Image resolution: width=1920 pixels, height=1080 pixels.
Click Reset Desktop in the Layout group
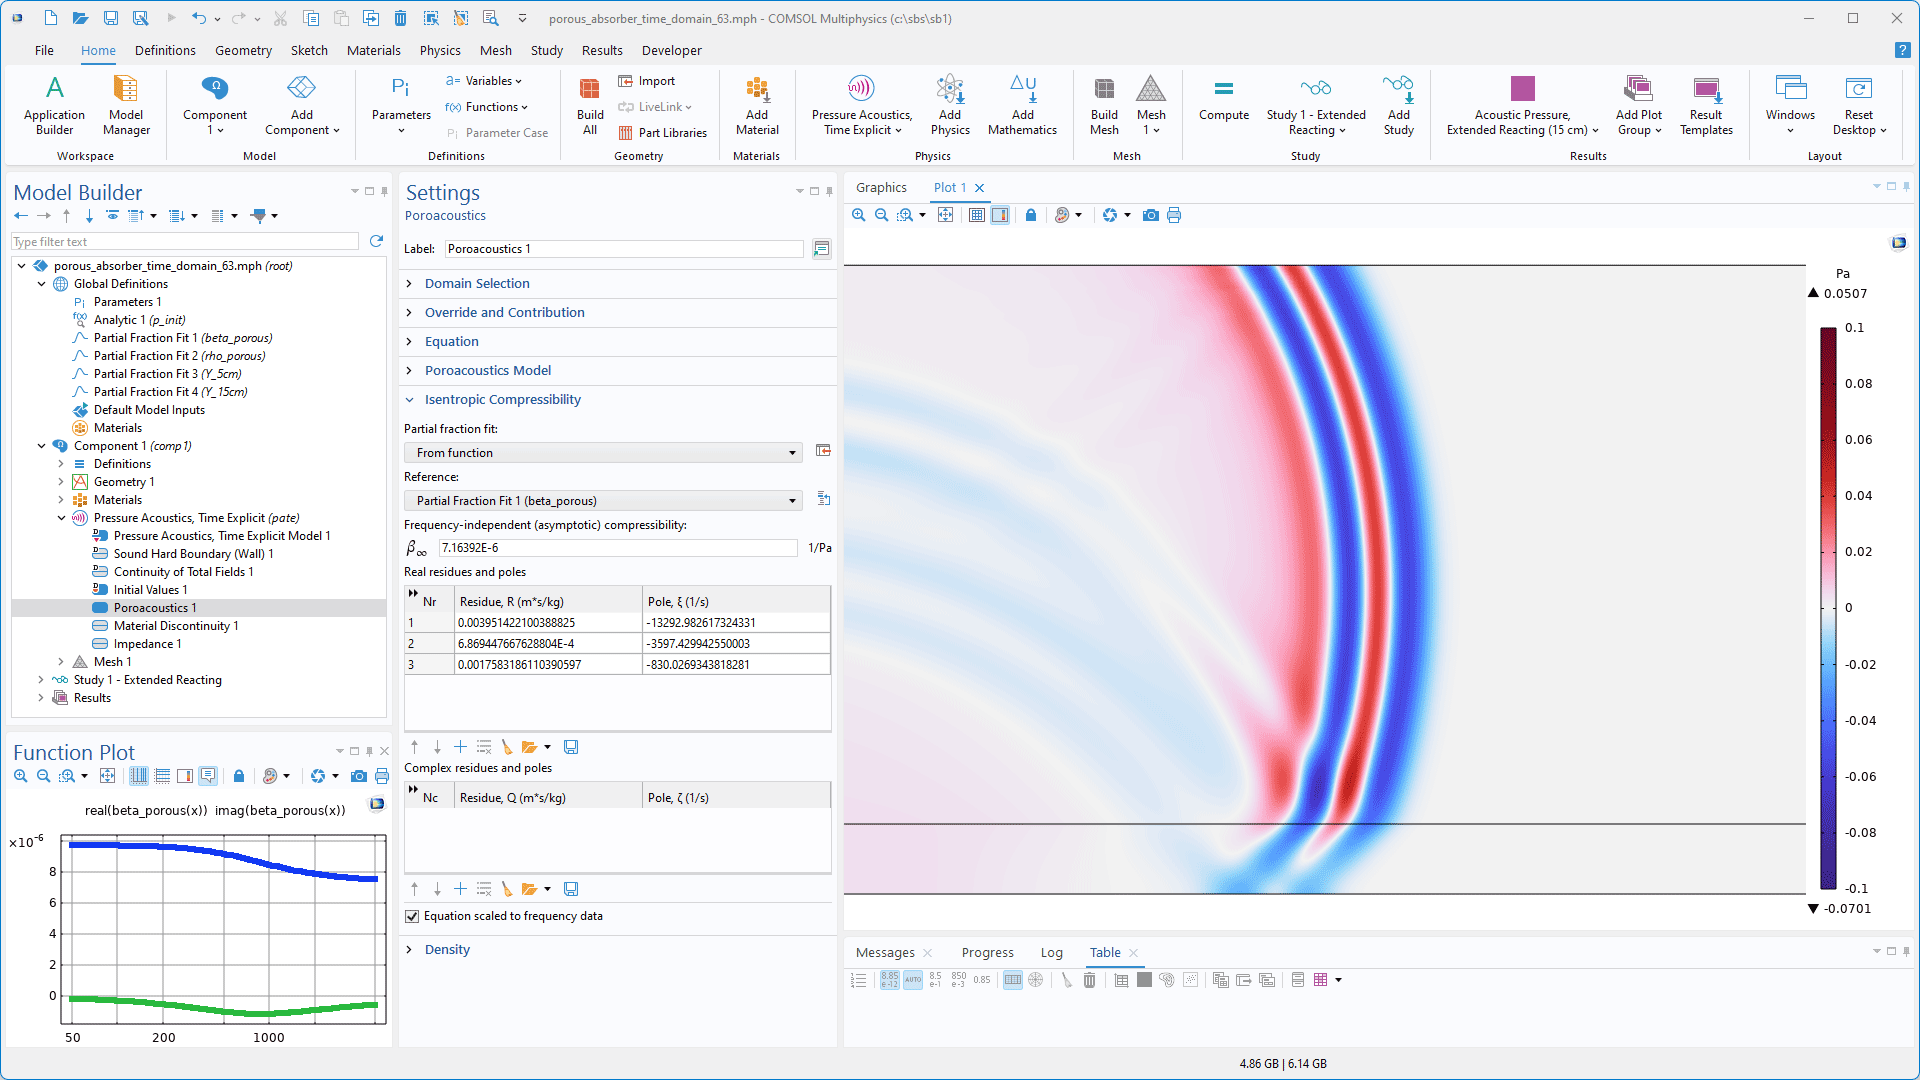[x=1859, y=104]
